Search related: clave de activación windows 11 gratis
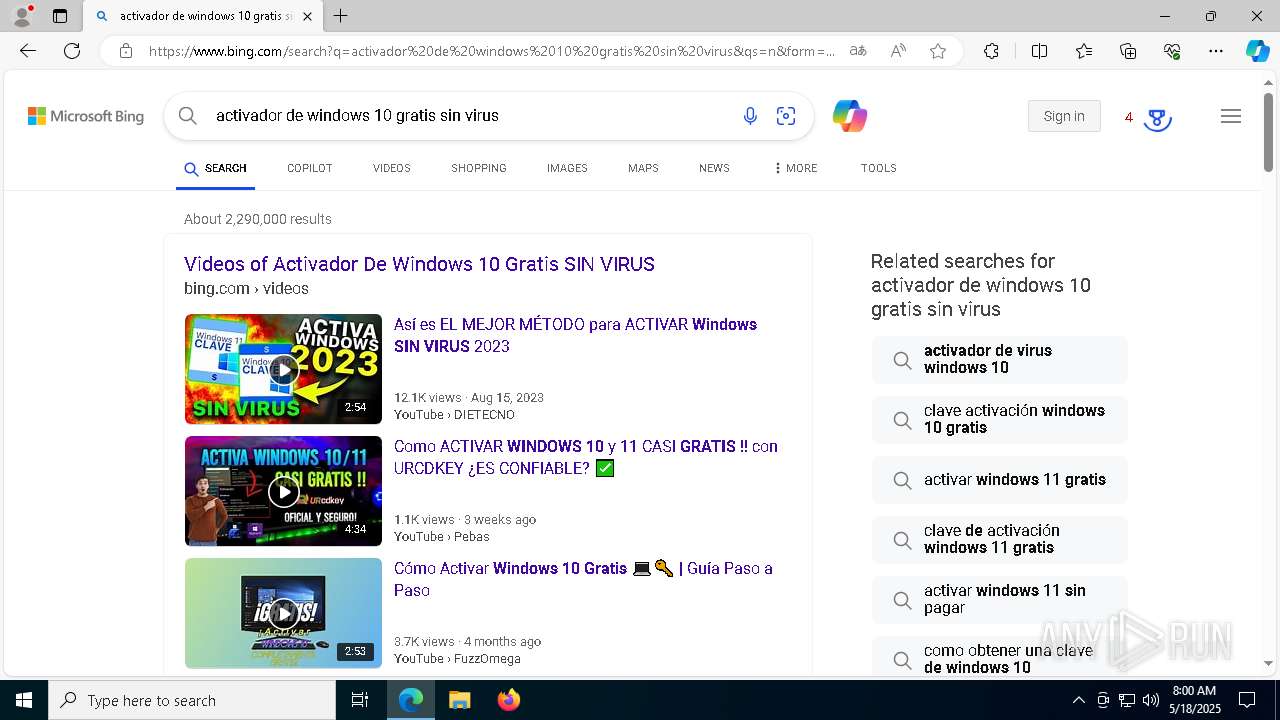Viewport: 1280px width, 720px height. 999,539
